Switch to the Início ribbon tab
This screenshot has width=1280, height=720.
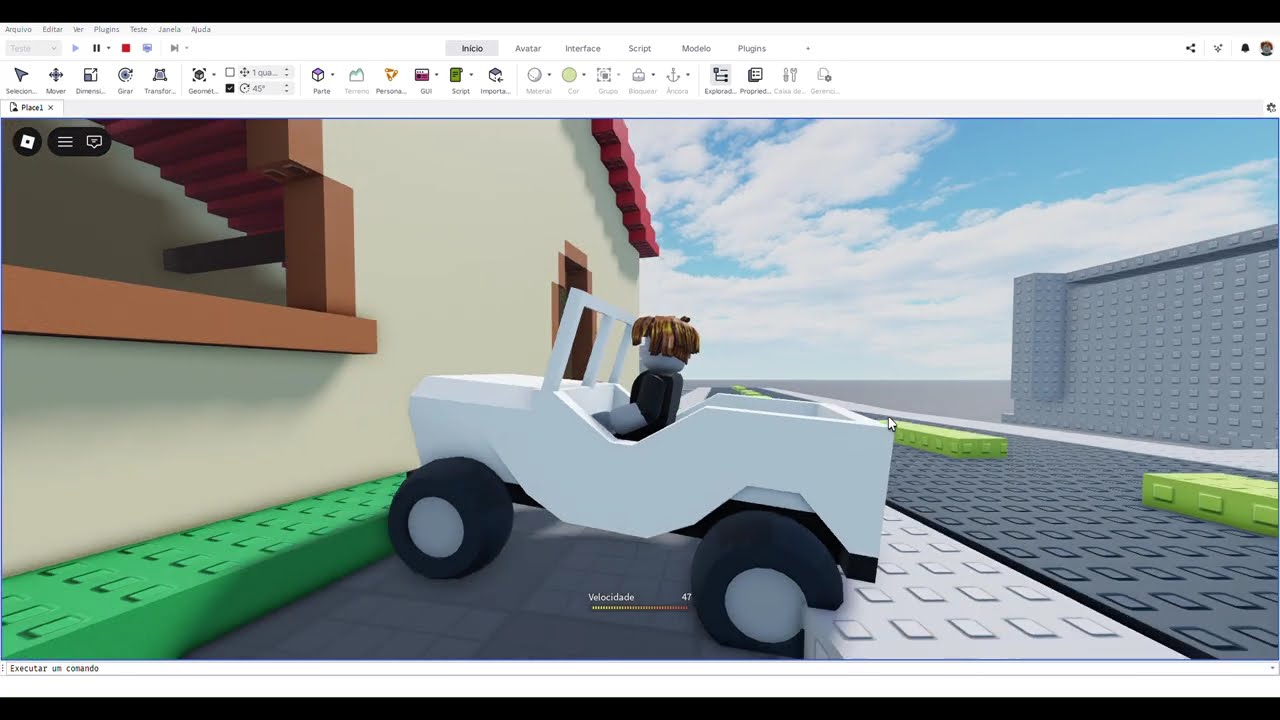pyautogui.click(x=472, y=48)
